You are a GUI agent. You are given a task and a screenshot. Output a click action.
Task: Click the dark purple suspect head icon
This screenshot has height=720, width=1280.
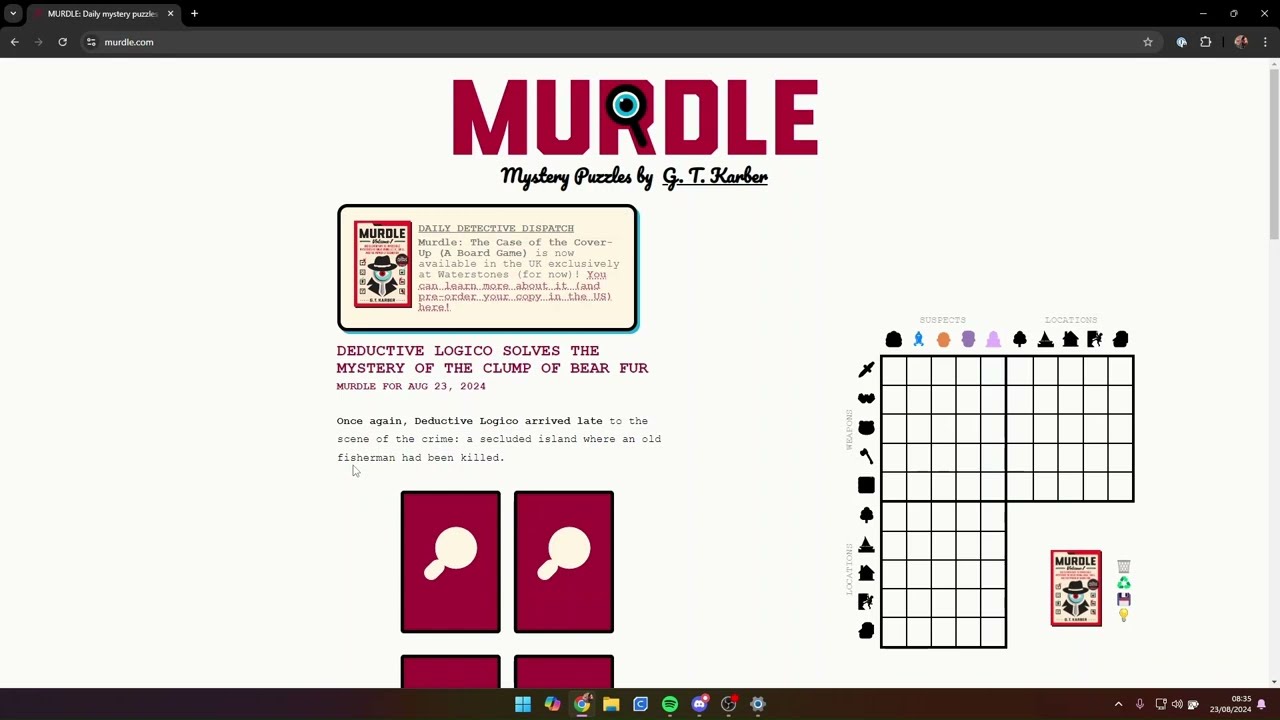tap(968, 340)
